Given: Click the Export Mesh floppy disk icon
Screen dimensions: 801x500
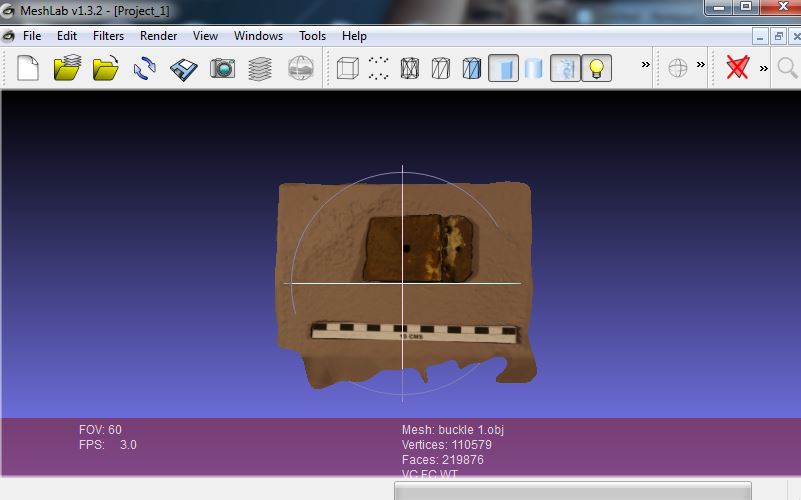Looking at the screenshot, I should click(x=184, y=68).
